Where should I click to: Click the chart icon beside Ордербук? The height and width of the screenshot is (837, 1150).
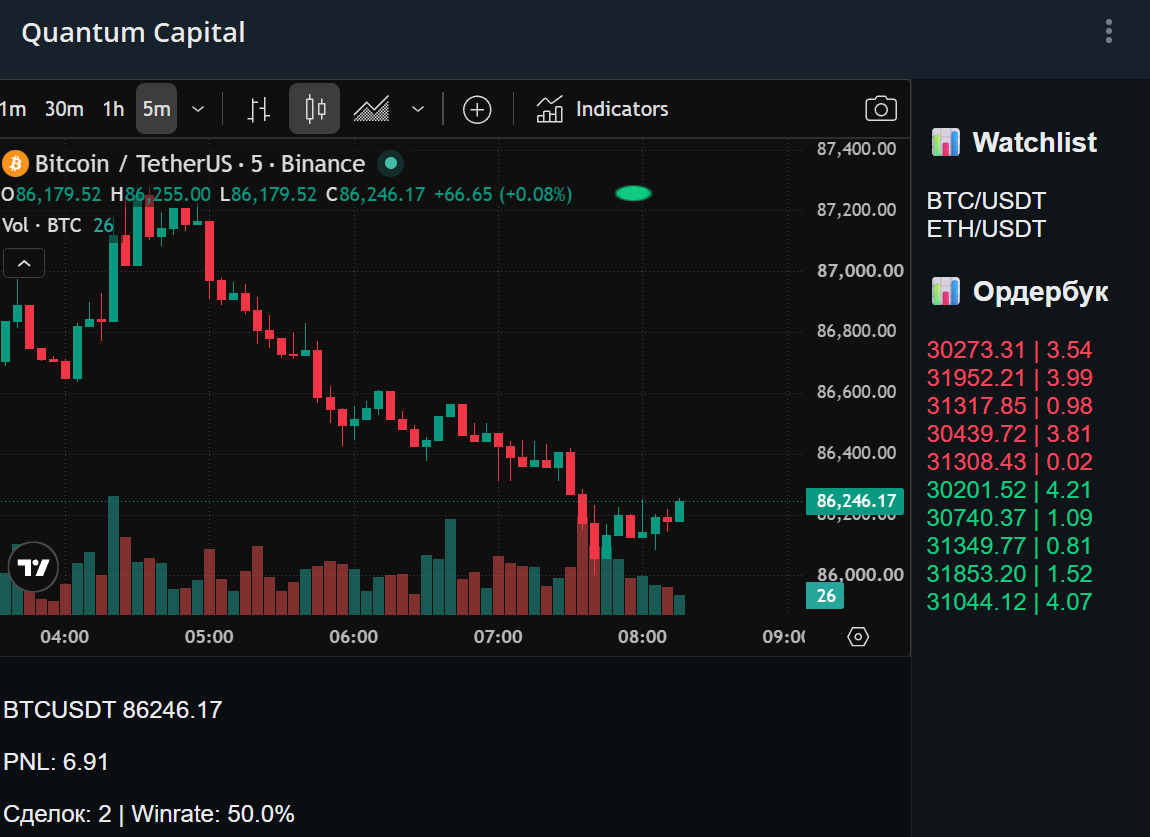pos(945,291)
